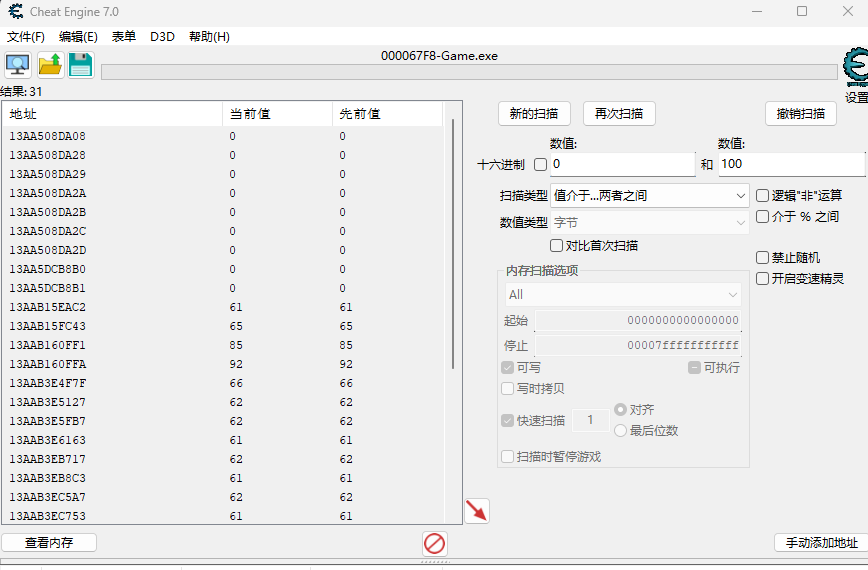Check the 写时拷贝 copy-on-write option

tap(507, 388)
